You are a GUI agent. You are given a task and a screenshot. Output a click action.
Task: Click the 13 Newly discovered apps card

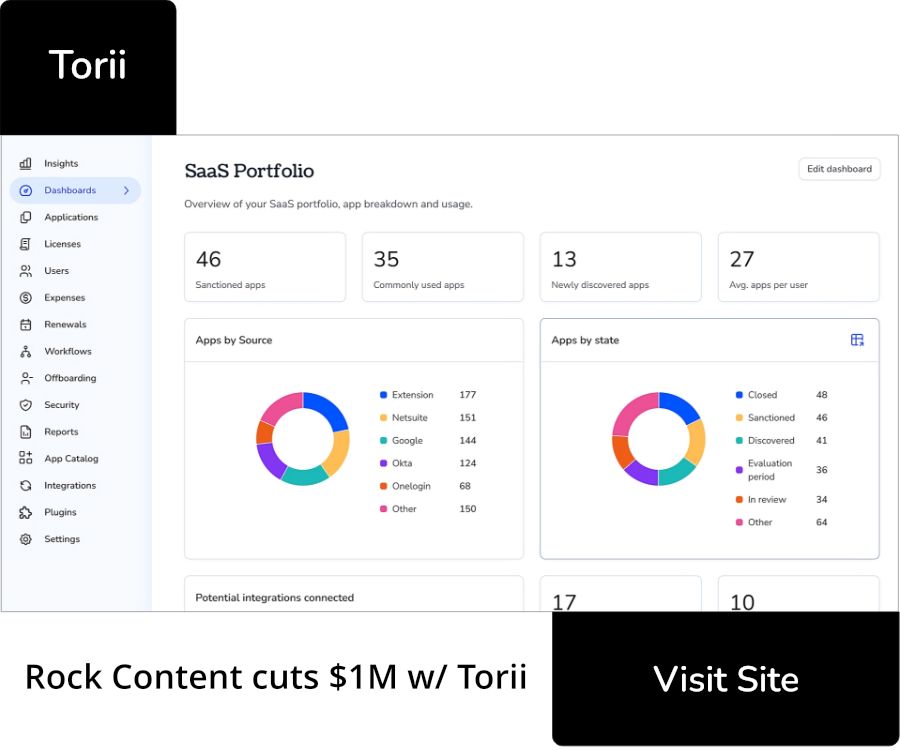tap(620, 267)
